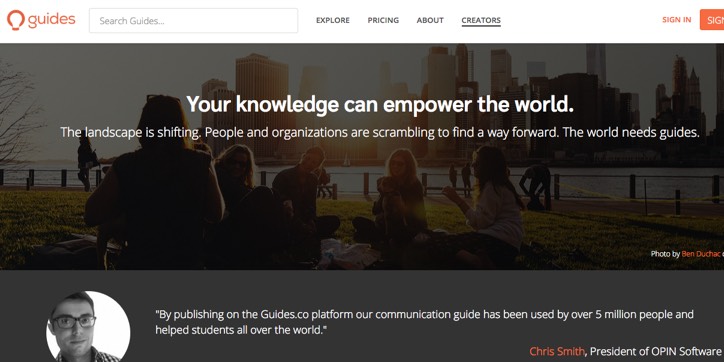Click headline 'Your knowledge can empower the world.'
This screenshot has width=724, height=362.
pos(380,104)
